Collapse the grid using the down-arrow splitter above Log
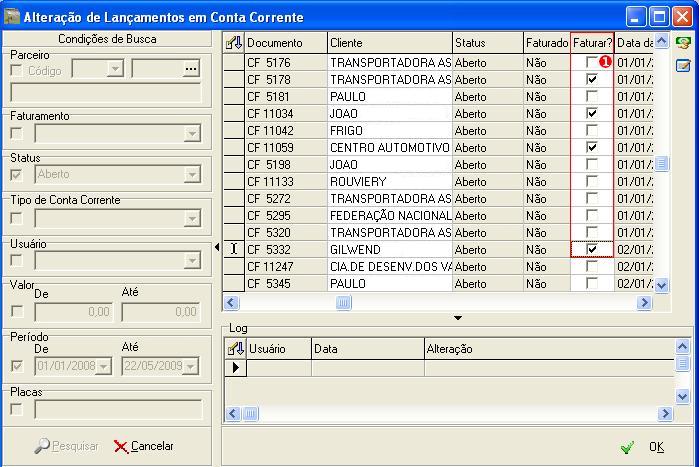The width and height of the screenshot is (699, 467). tap(458, 318)
